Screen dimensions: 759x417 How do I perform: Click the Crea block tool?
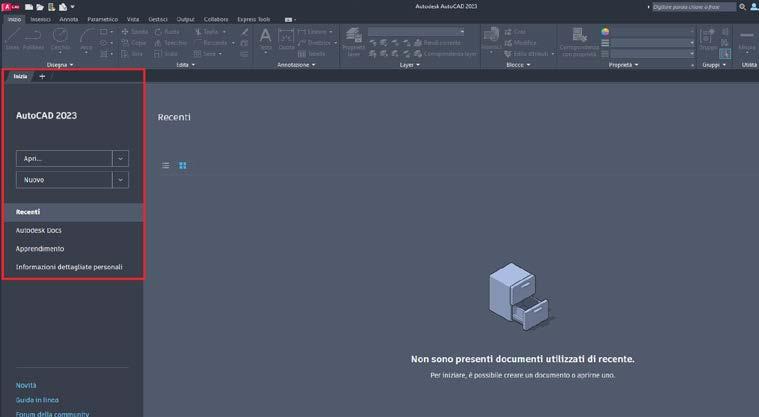[x=515, y=31]
